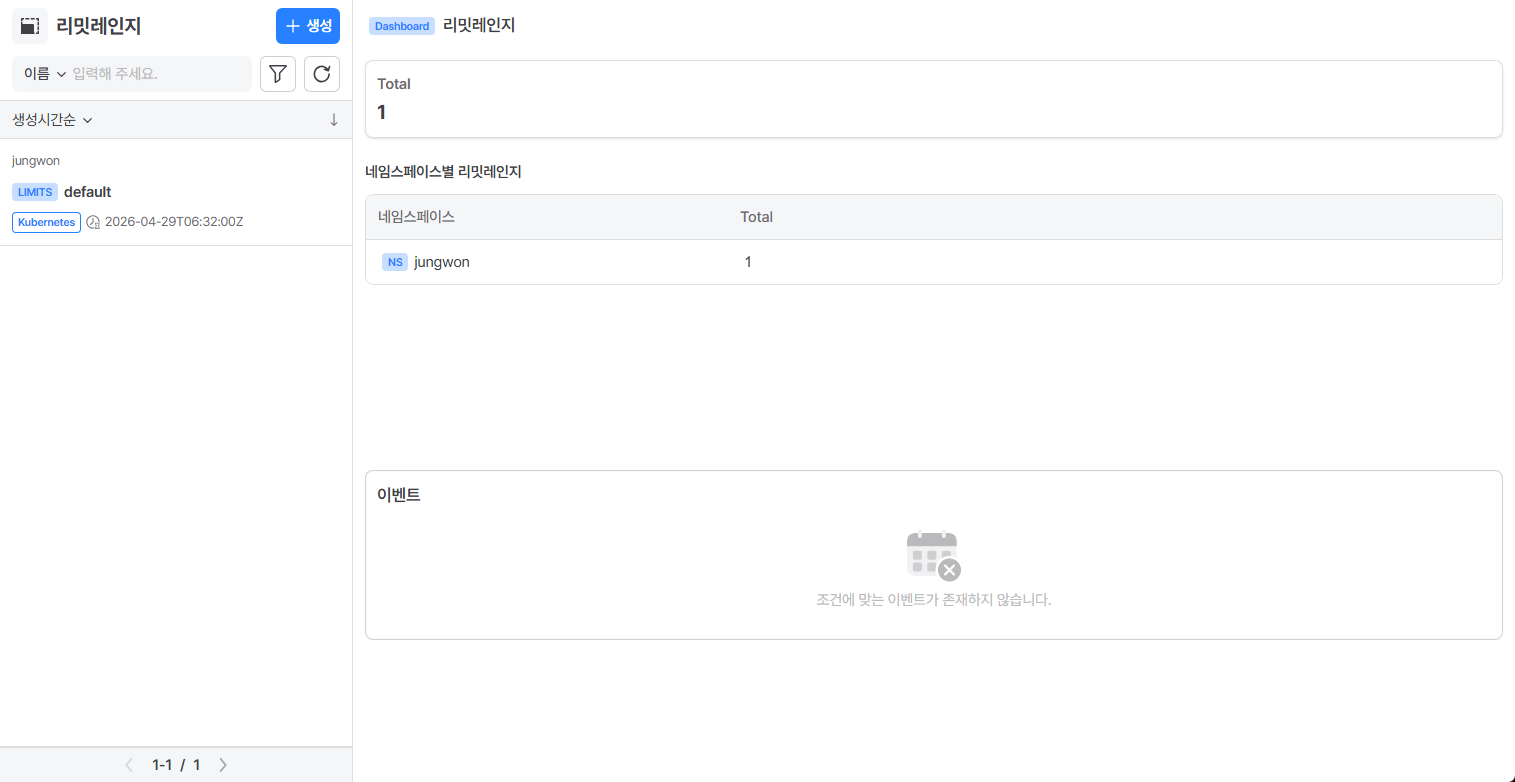
Task: Click the 조건에 맞는 이벤트가 존재하지 않습니다 message
Action: click(x=934, y=600)
